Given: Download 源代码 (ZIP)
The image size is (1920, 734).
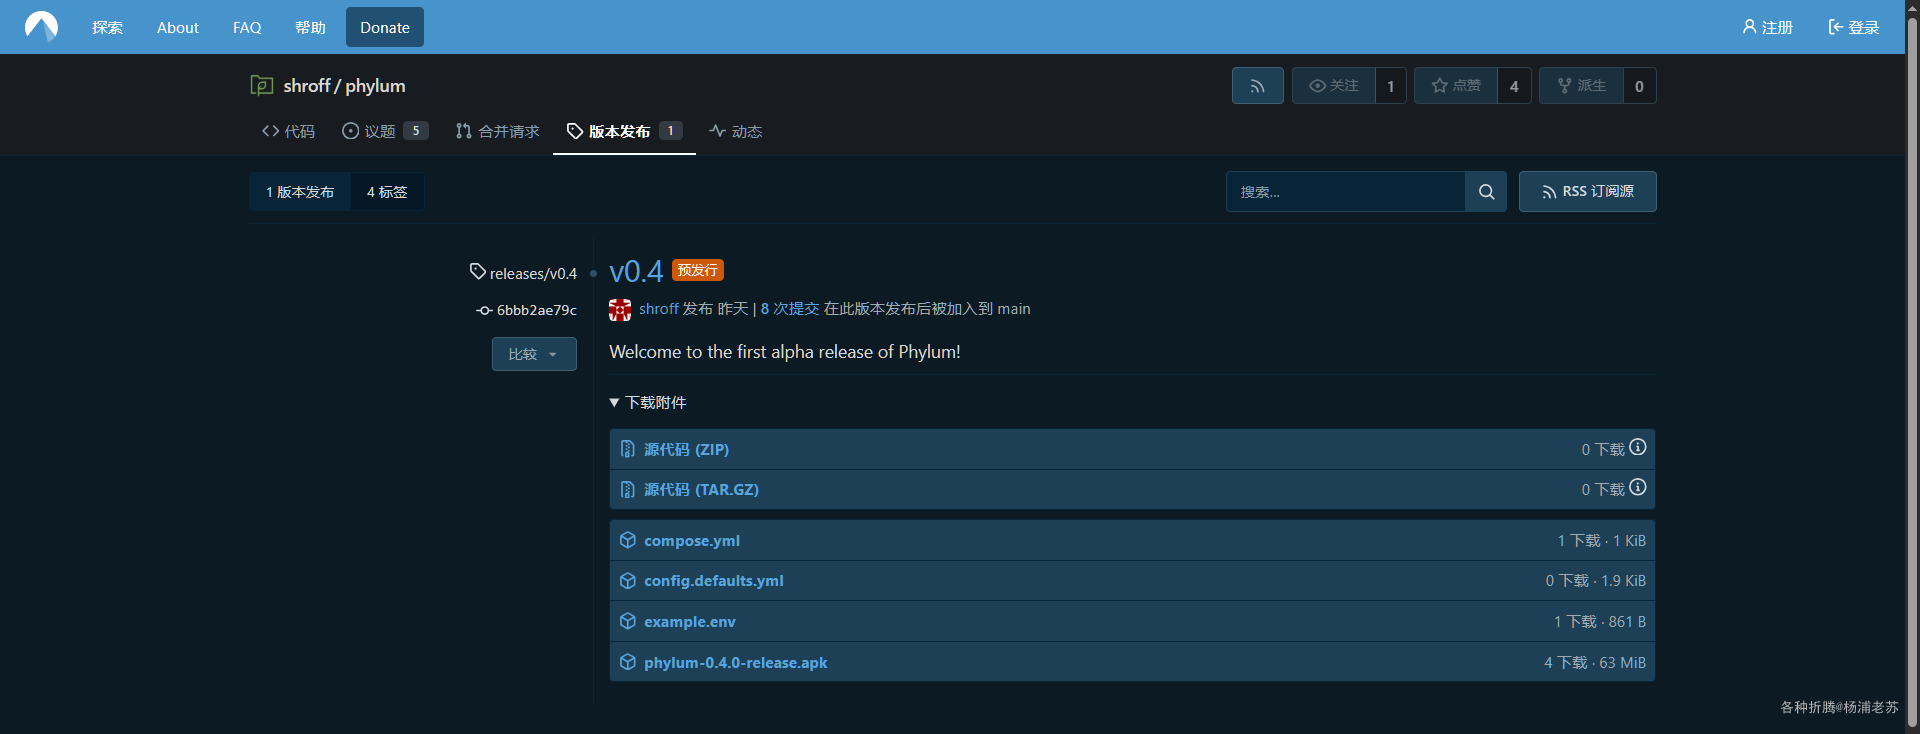Looking at the screenshot, I should pyautogui.click(x=686, y=449).
